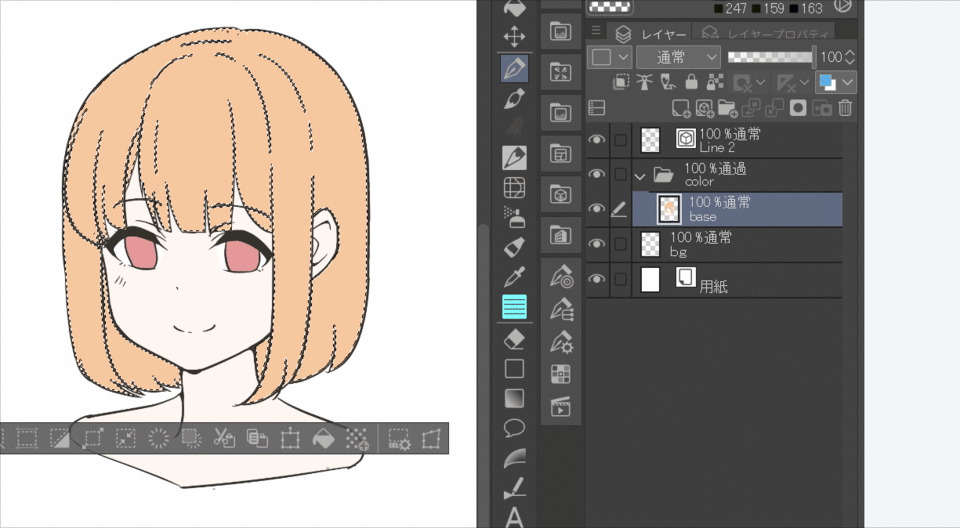
Task: Click the movie clapperboard material icon
Action: pyautogui.click(x=561, y=405)
